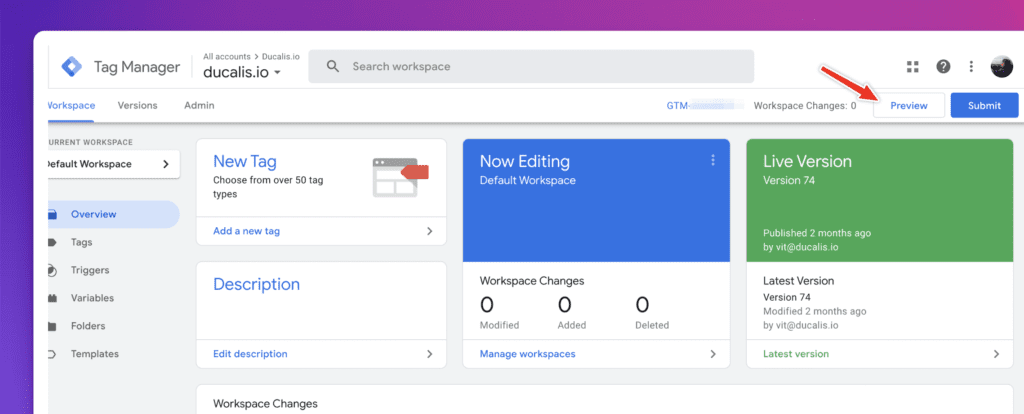1024x414 pixels.
Task: Click the GTM container ID link
Action: click(x=705, y=105)
